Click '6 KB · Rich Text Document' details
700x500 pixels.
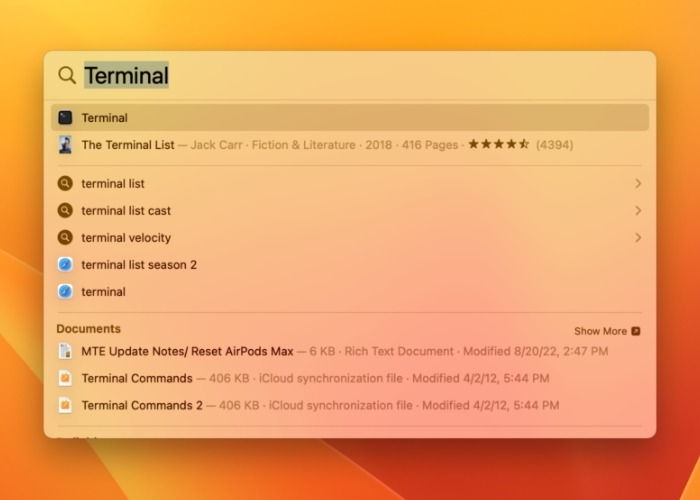point(381,351)
